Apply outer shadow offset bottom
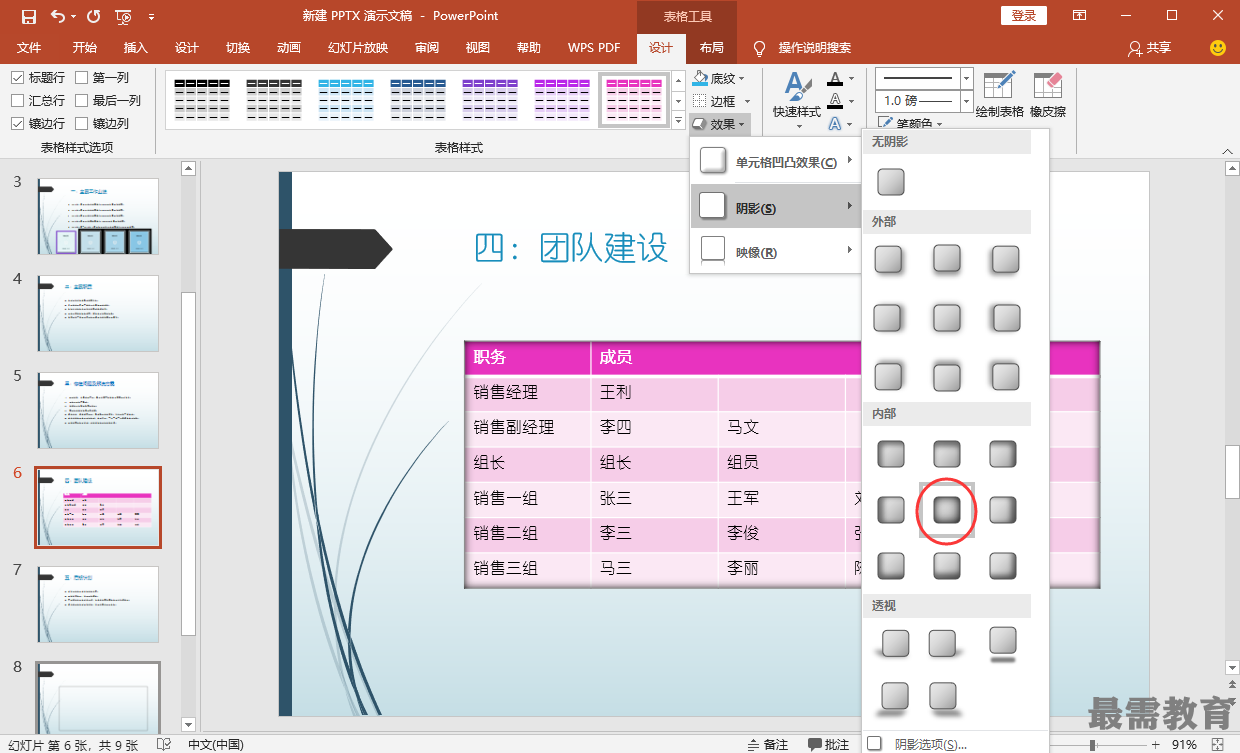Image resolution: width=1240 pixels, height=753 pixels. click(947, 260)
